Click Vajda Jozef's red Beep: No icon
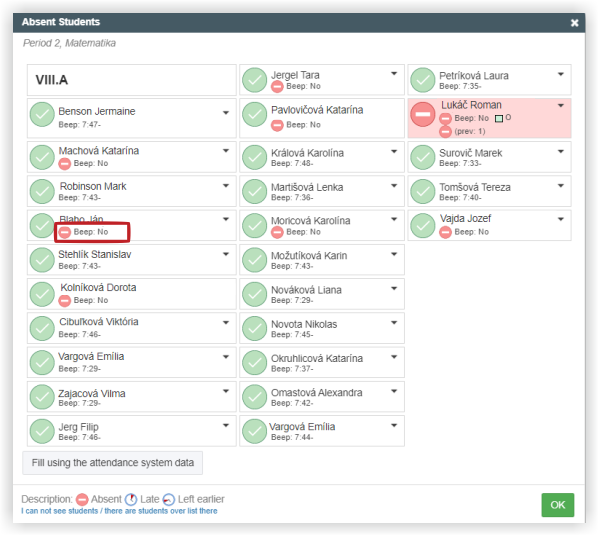Image resolution: width=599 pixels, height=536 pixels. (445, 232)
